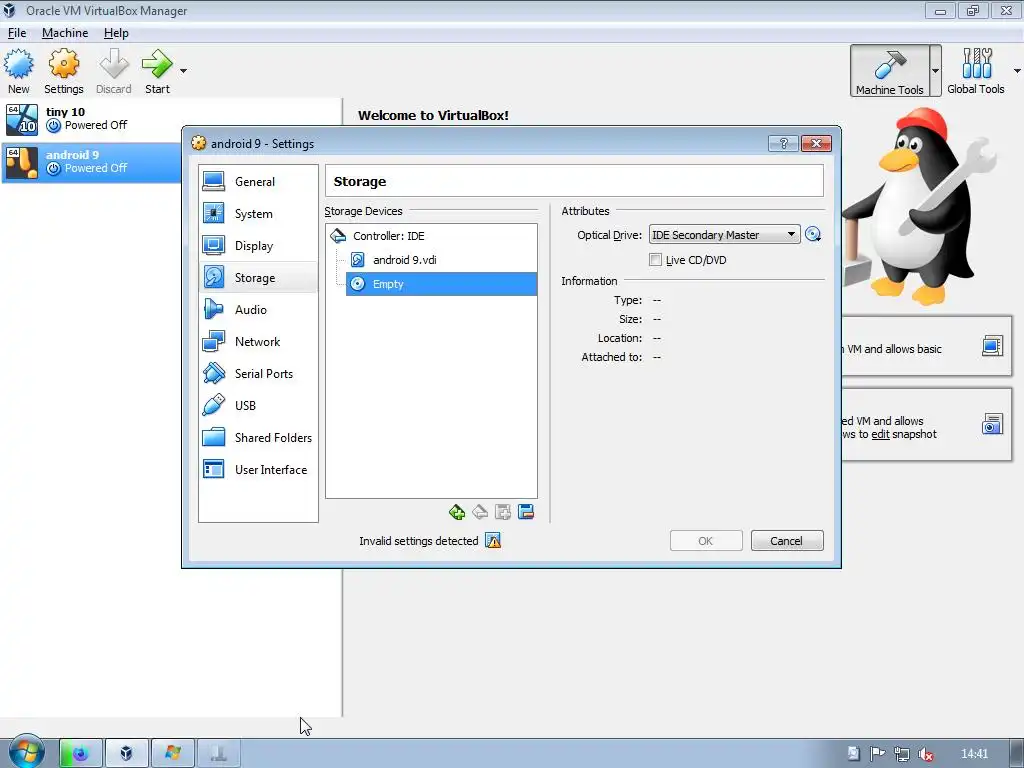Click the muted volume tray icon
The image size is (1024, 768).
925,754
